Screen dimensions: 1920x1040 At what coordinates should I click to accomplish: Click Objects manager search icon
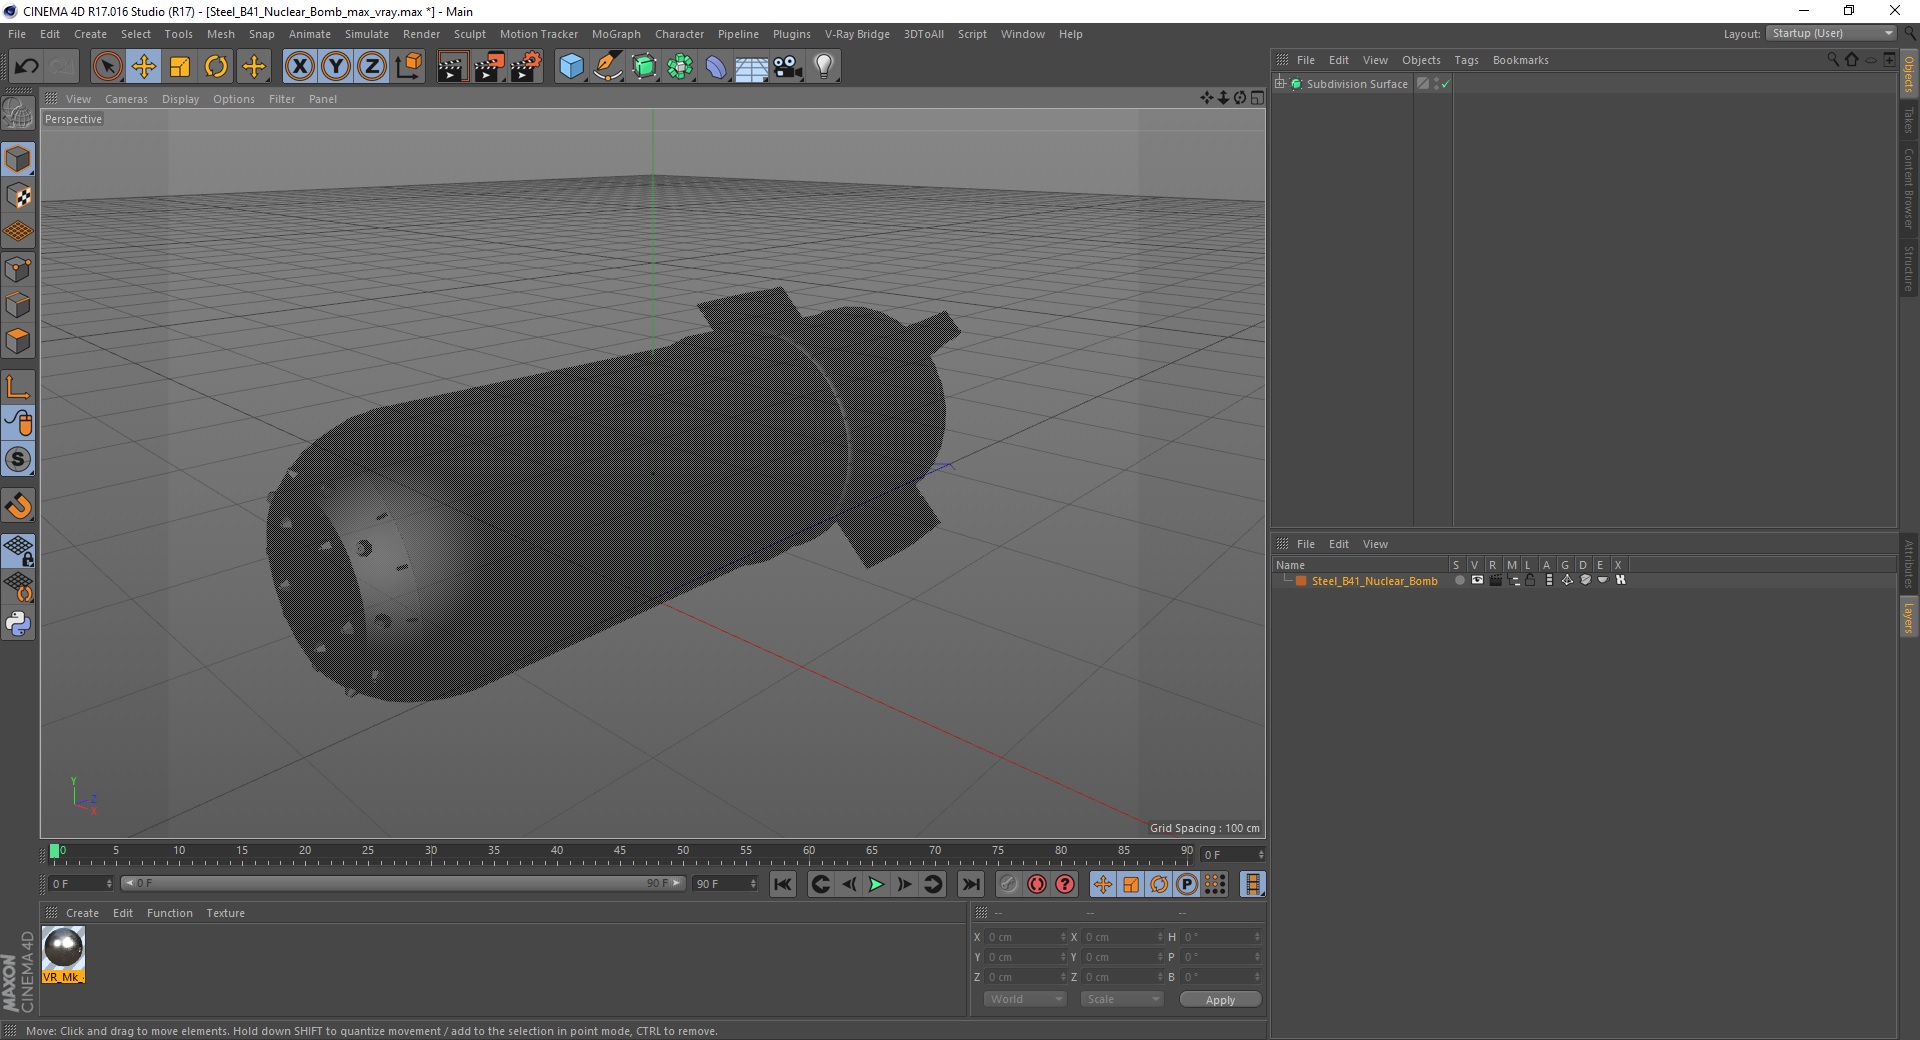(x=1832, y=59)
